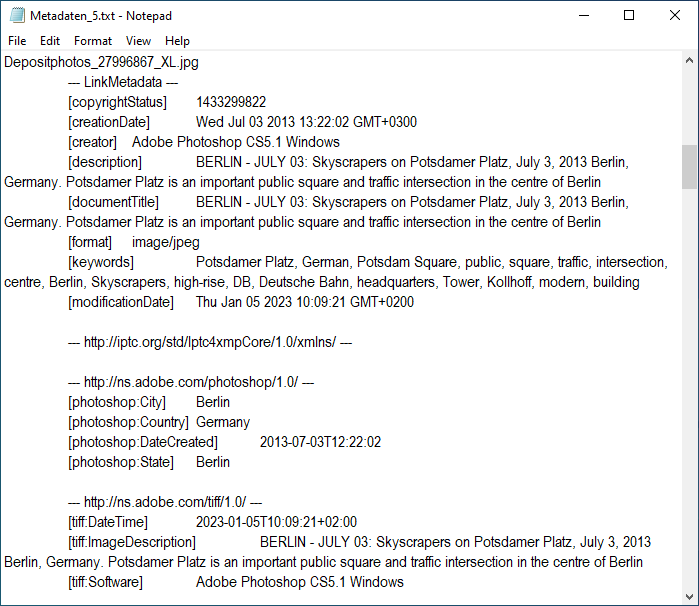Screen dimensions: 699x606
Task: Click the scrollbar up arrow
Action: [x=689, y=60]
